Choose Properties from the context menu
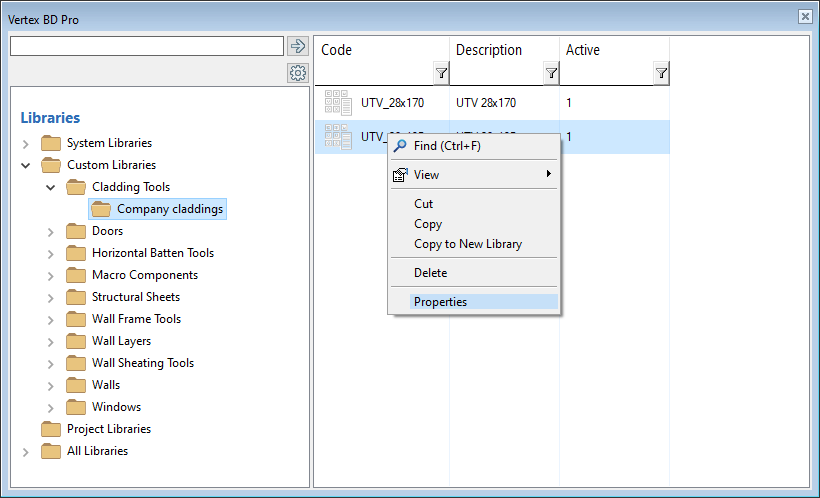The image size is (820, 498). click(440, 302)
